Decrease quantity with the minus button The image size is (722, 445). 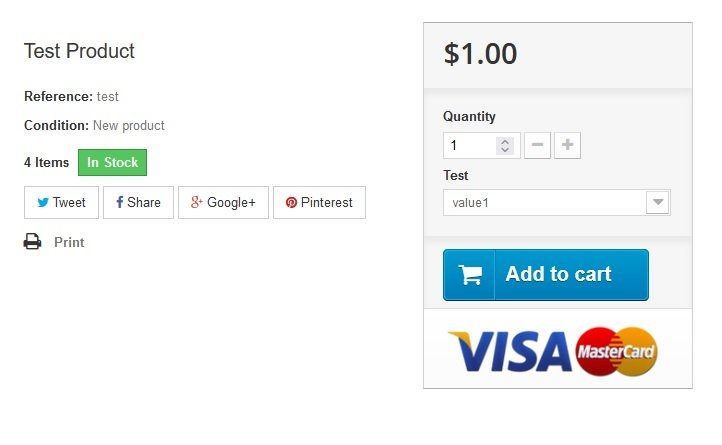coord(537,145)
